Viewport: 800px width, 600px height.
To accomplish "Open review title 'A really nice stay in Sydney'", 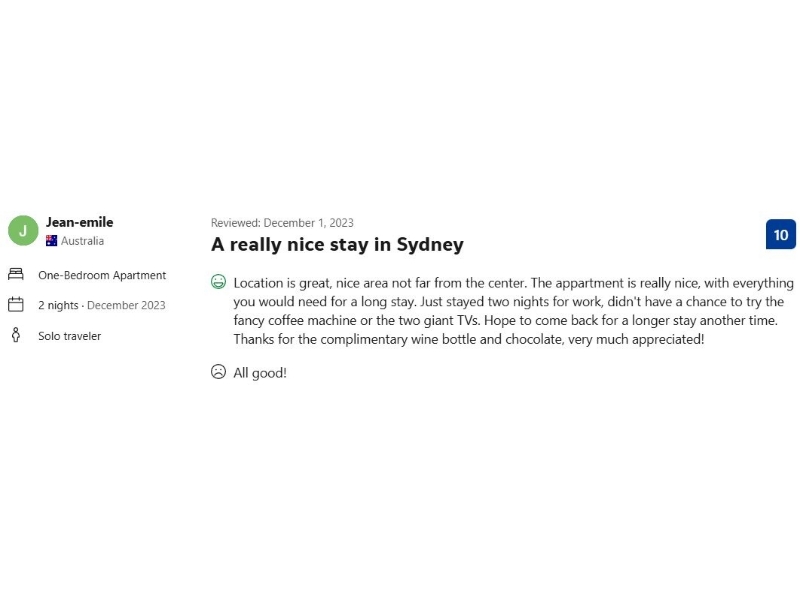I will pos(337,245).
